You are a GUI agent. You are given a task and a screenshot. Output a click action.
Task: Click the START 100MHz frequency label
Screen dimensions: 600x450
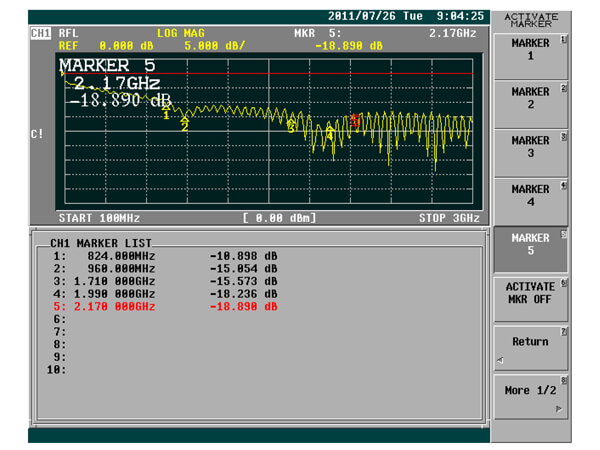coord(99,218)
